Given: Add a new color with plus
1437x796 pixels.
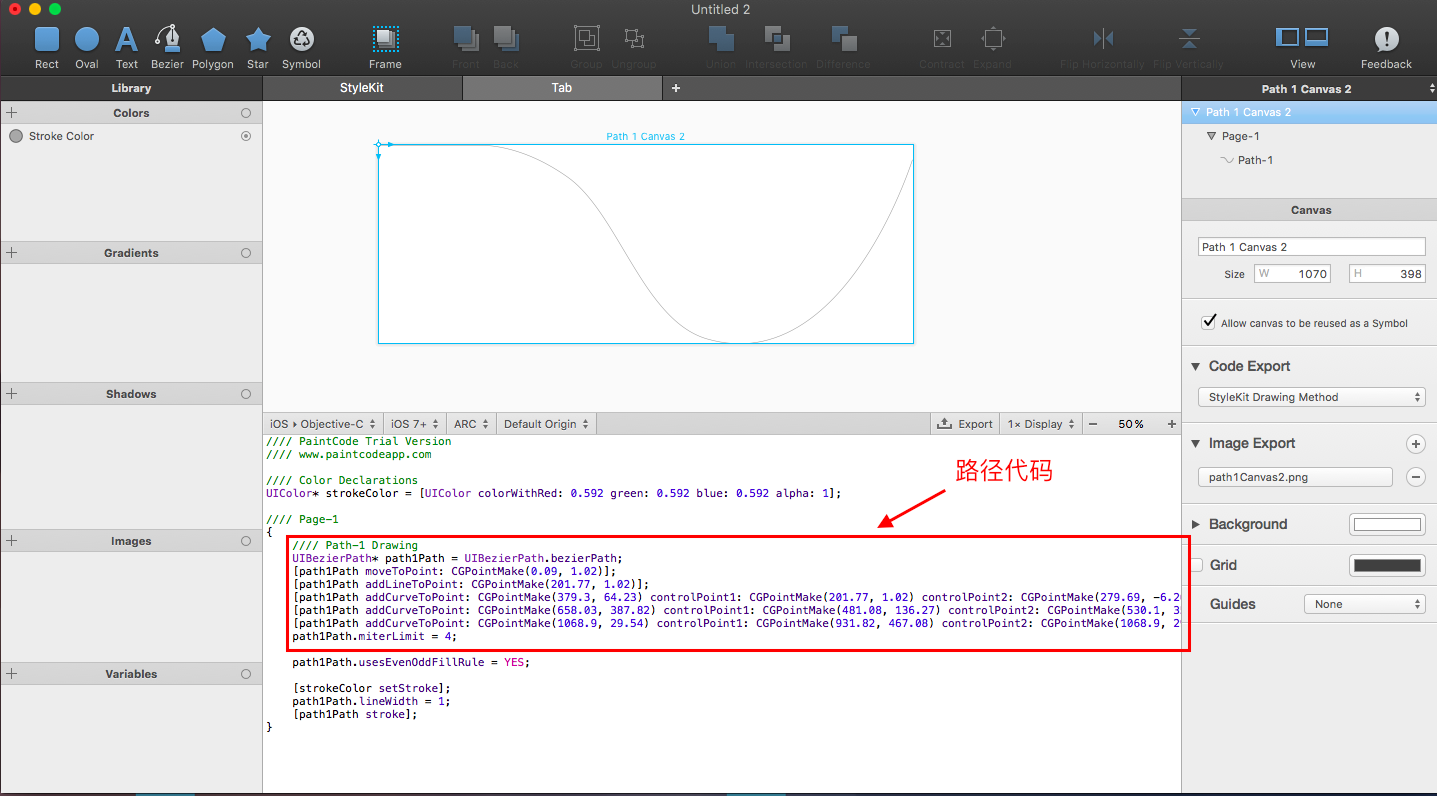Looking at the screenshot, I should coord(12,113).
